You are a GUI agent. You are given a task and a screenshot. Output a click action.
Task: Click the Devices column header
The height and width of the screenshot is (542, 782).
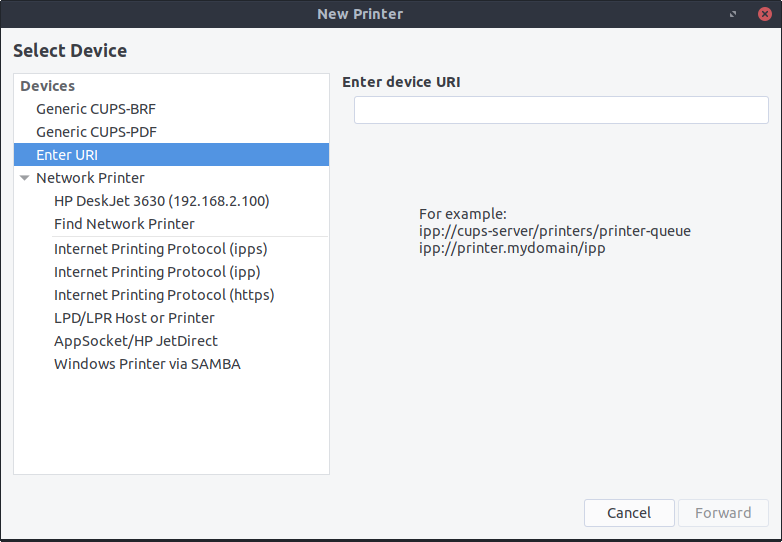pyautogui.click(x=48, y=86)
